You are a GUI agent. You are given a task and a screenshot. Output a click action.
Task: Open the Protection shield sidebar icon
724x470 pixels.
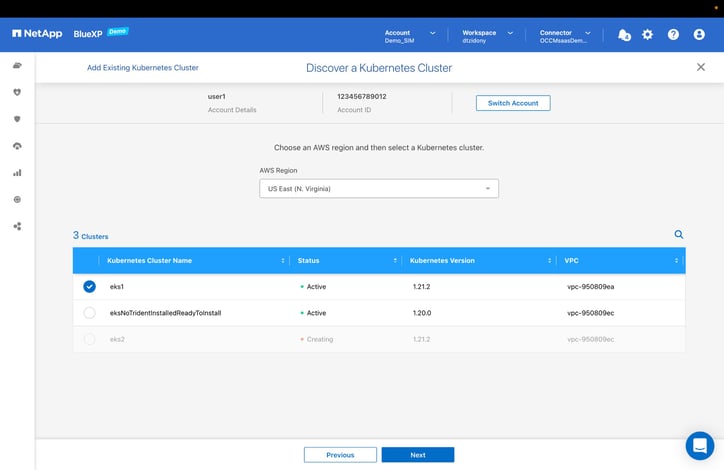click(x=17, y=119)
